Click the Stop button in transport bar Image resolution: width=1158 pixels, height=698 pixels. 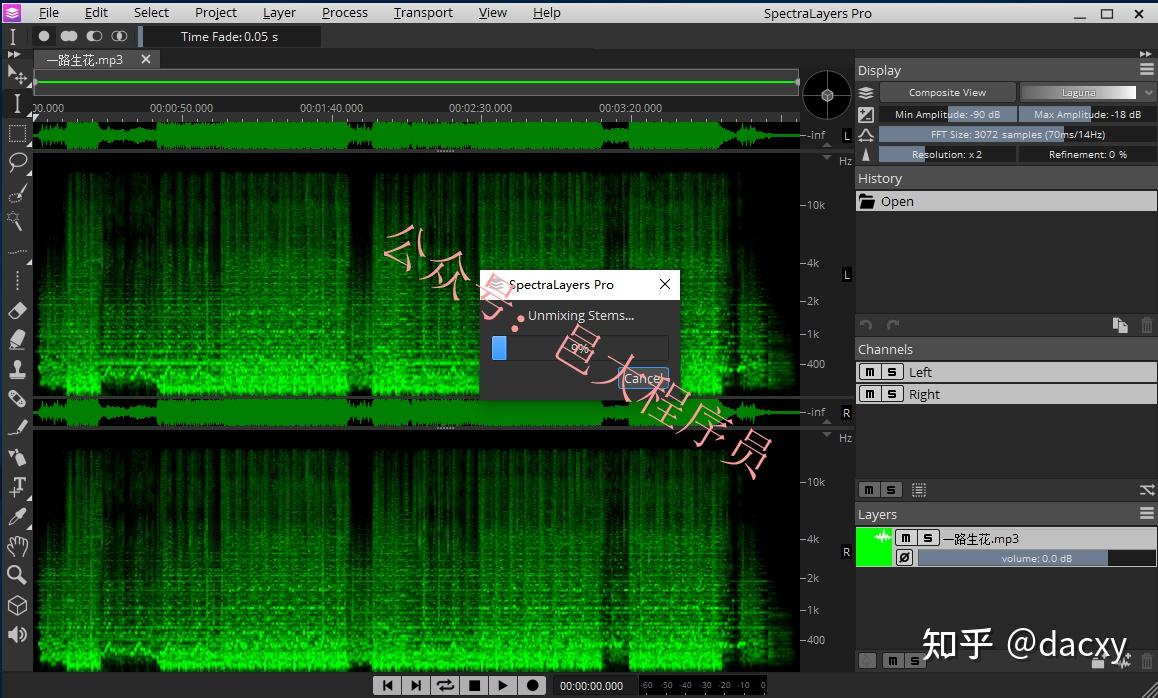(x=475, y=685)
